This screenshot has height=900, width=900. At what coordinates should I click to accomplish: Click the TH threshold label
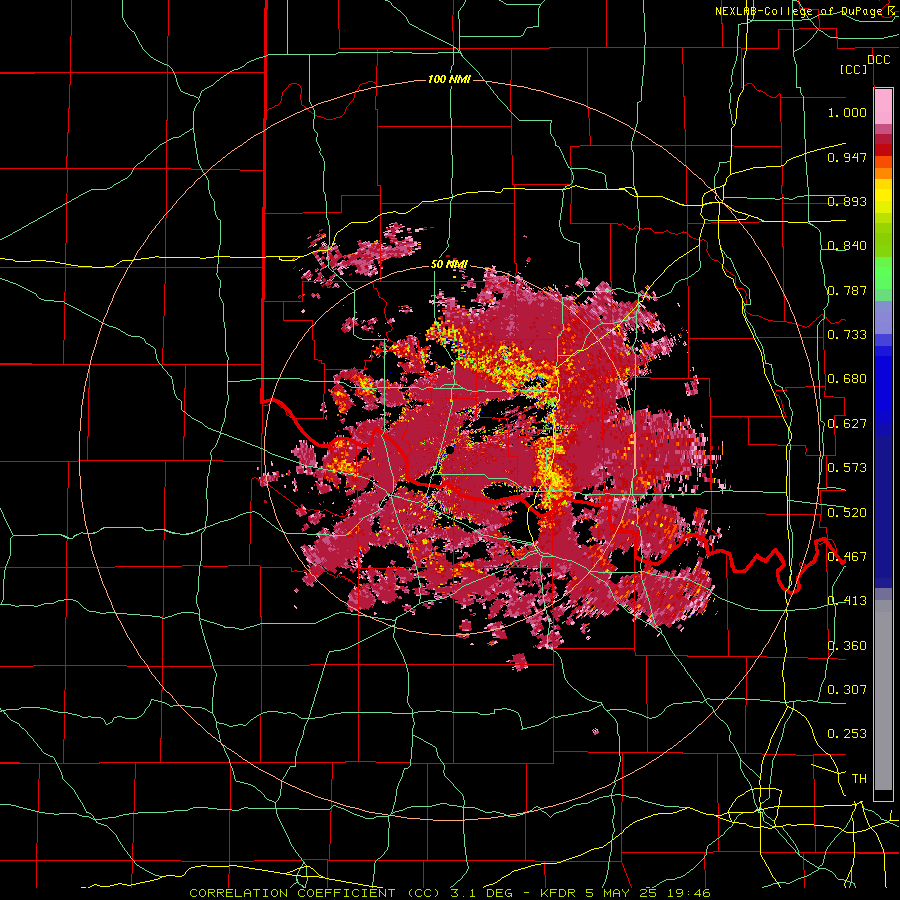tap(859, 779)
